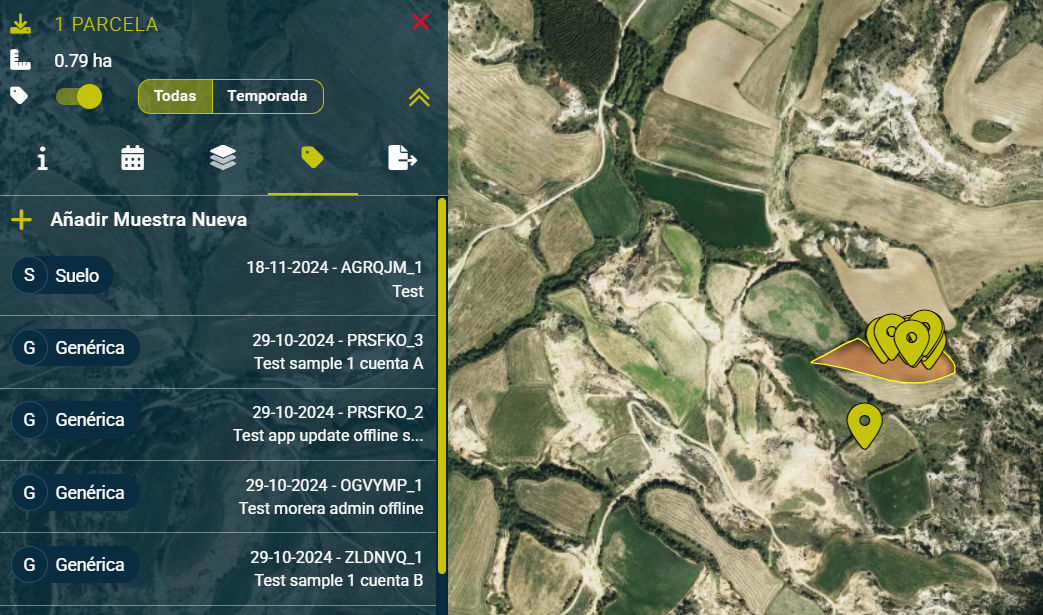The image size is (1043, 615).
Task: Open sample PRSFKO_2 dated 29-10-2024
Action: (x=218, y=424)
